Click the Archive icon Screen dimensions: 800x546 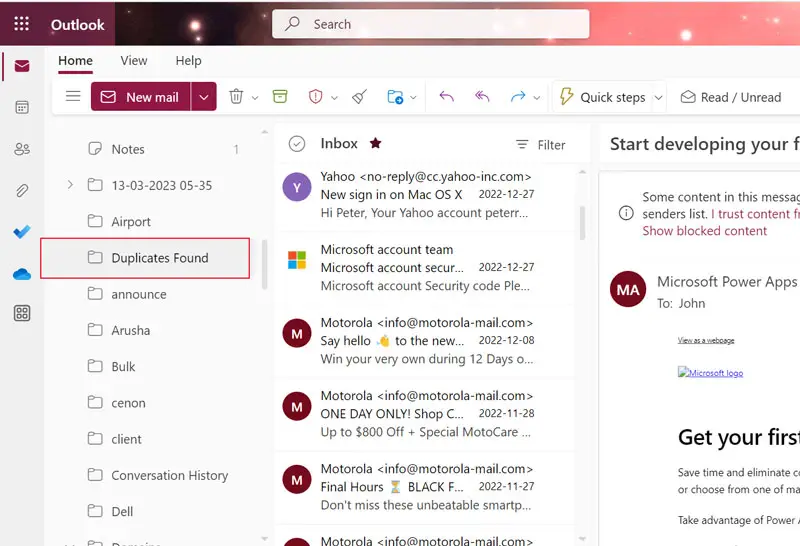280,96
